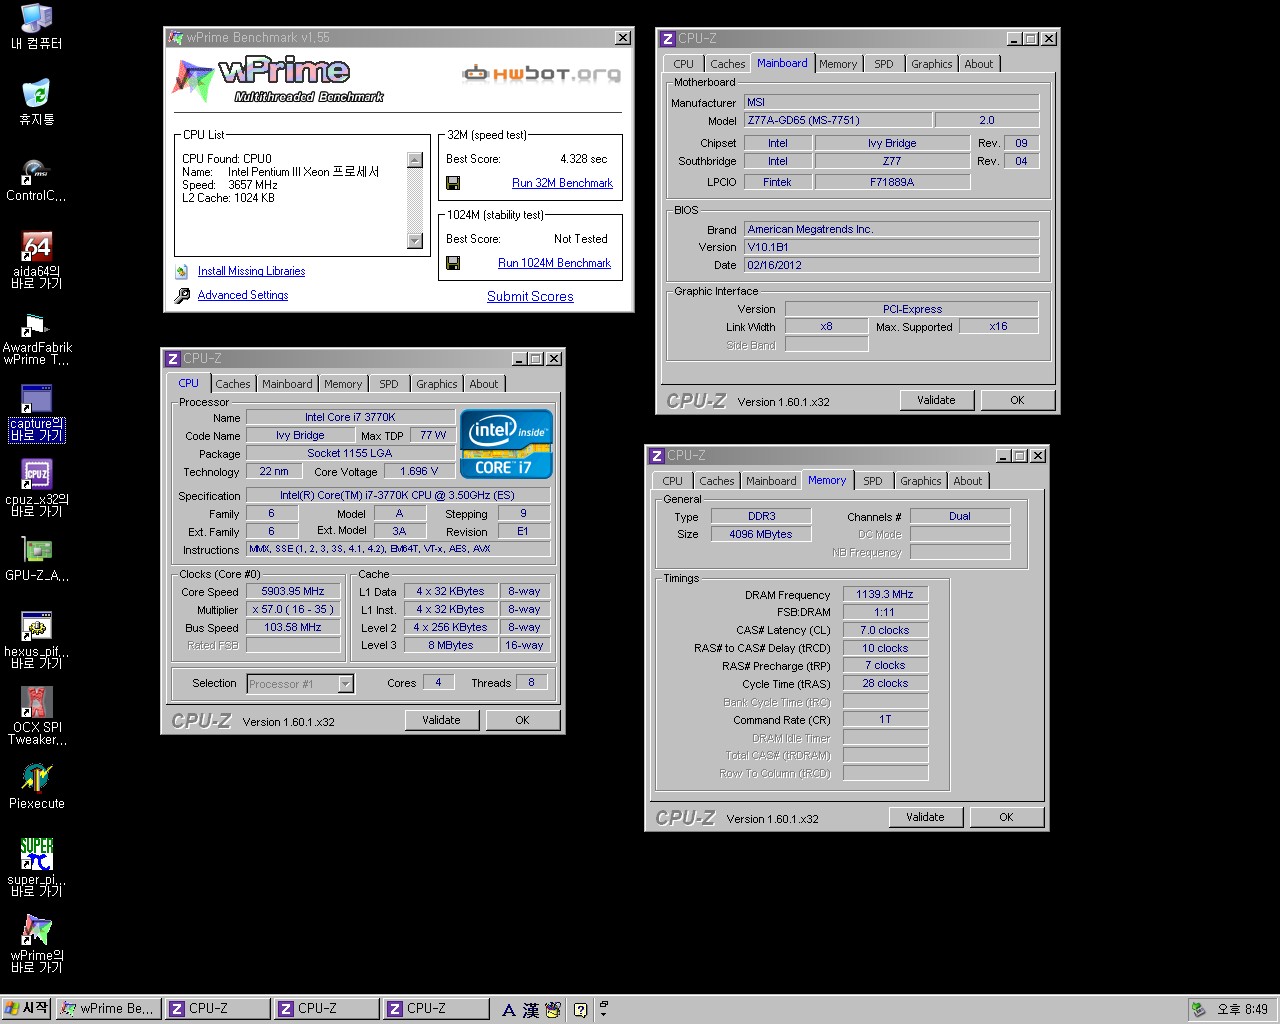Open the hexus_pifast desktop shortcut
The width and height of the screenshot is (1280, 1024).
coord(36,627)
